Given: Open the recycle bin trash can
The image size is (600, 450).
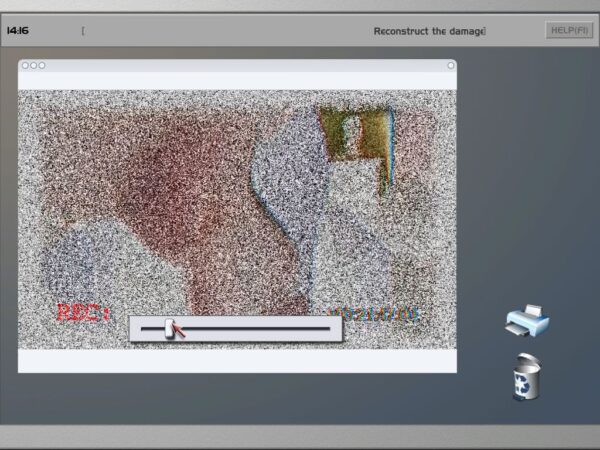Looking at the screenshot, I should [x=525, y=378].
